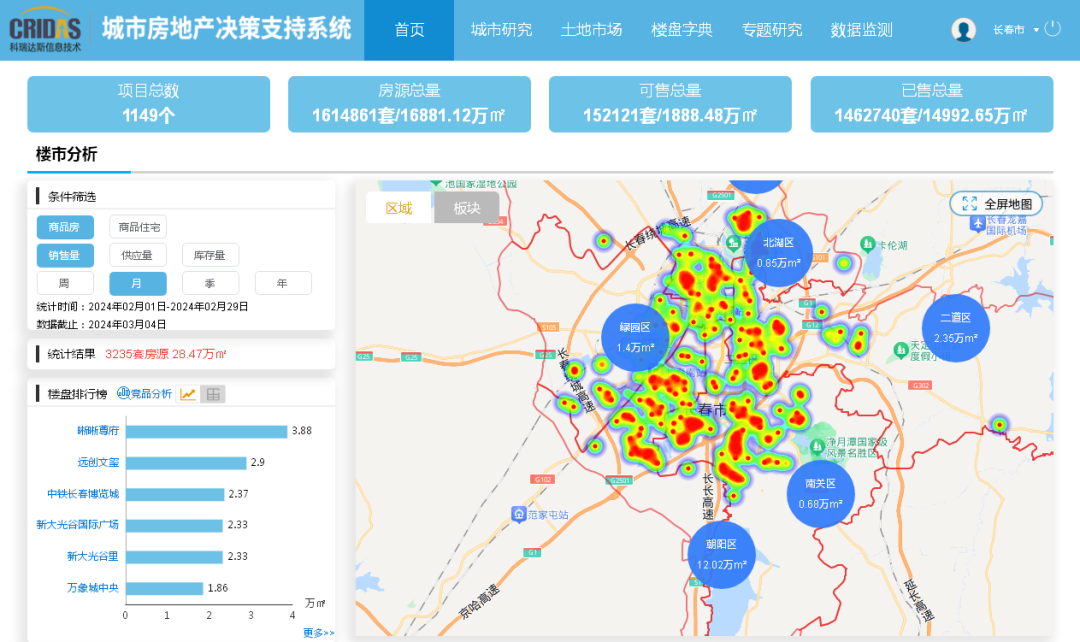
Task: Open the 数据监测 menu
Action: click(x=861, y=30)
